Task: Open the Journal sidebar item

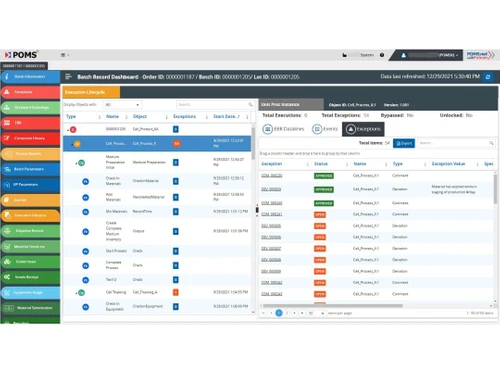Action: pos(30,200)
